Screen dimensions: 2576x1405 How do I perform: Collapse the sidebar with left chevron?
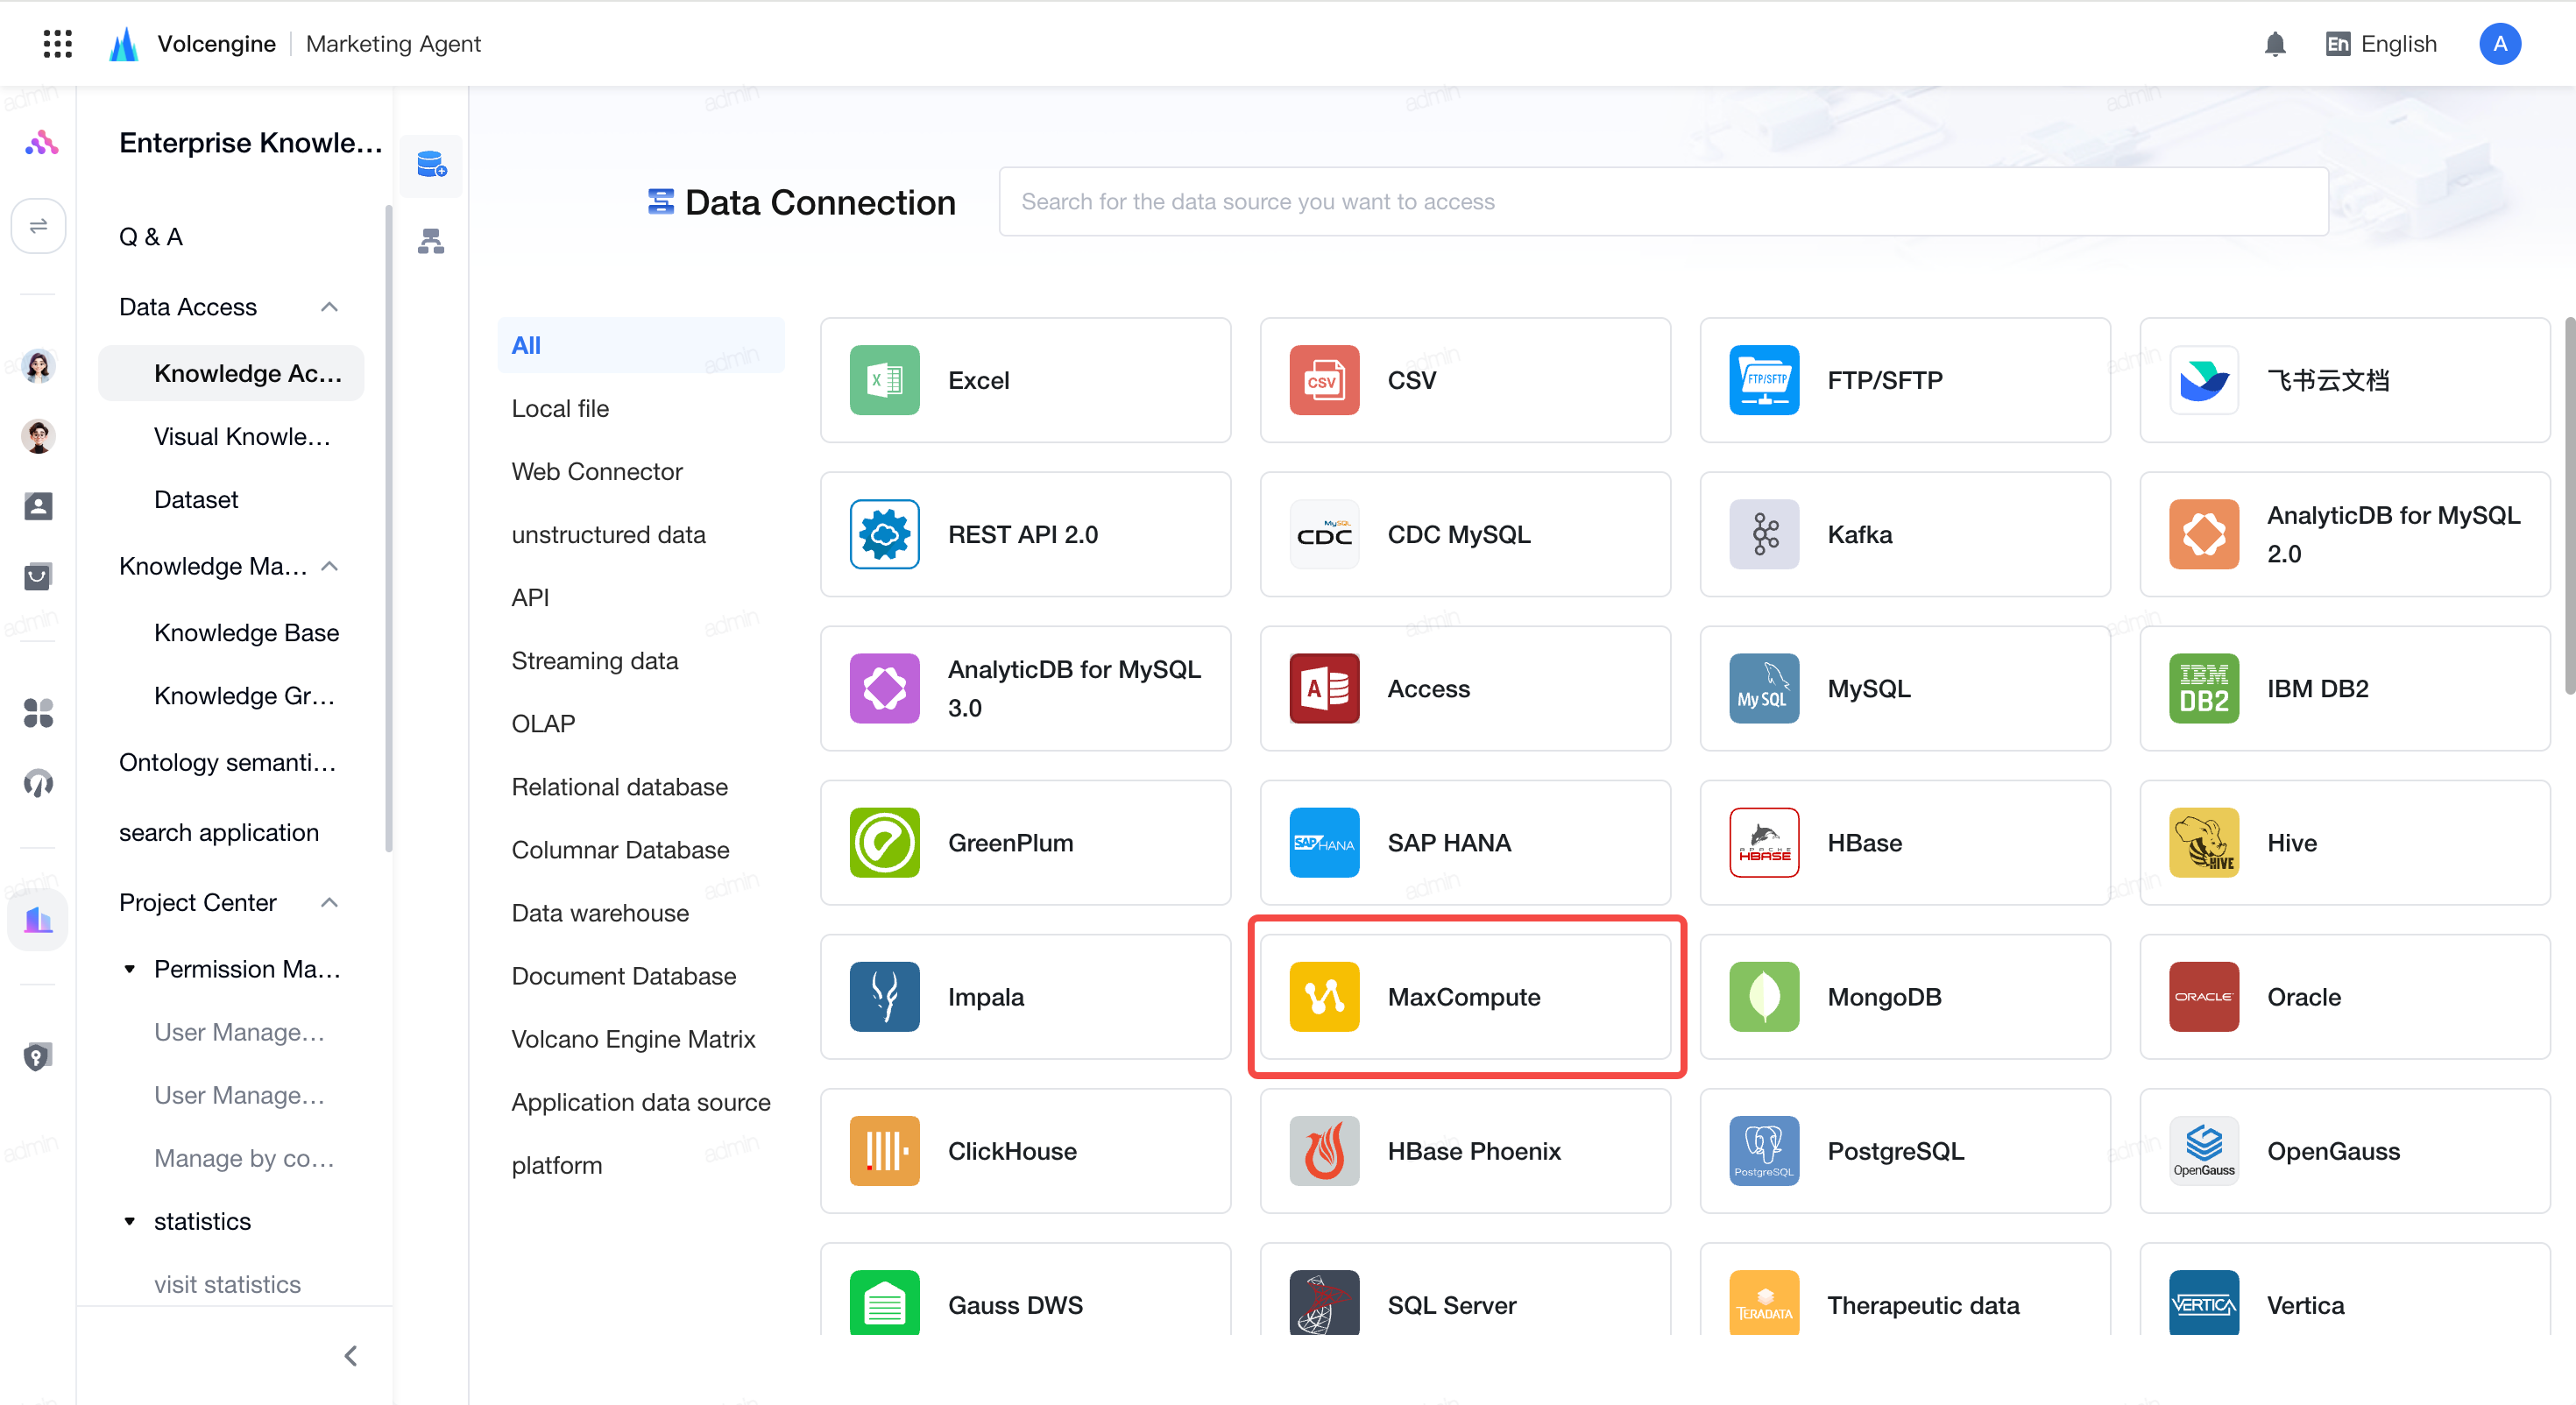pyautogui.click(x=351, y=1356)
